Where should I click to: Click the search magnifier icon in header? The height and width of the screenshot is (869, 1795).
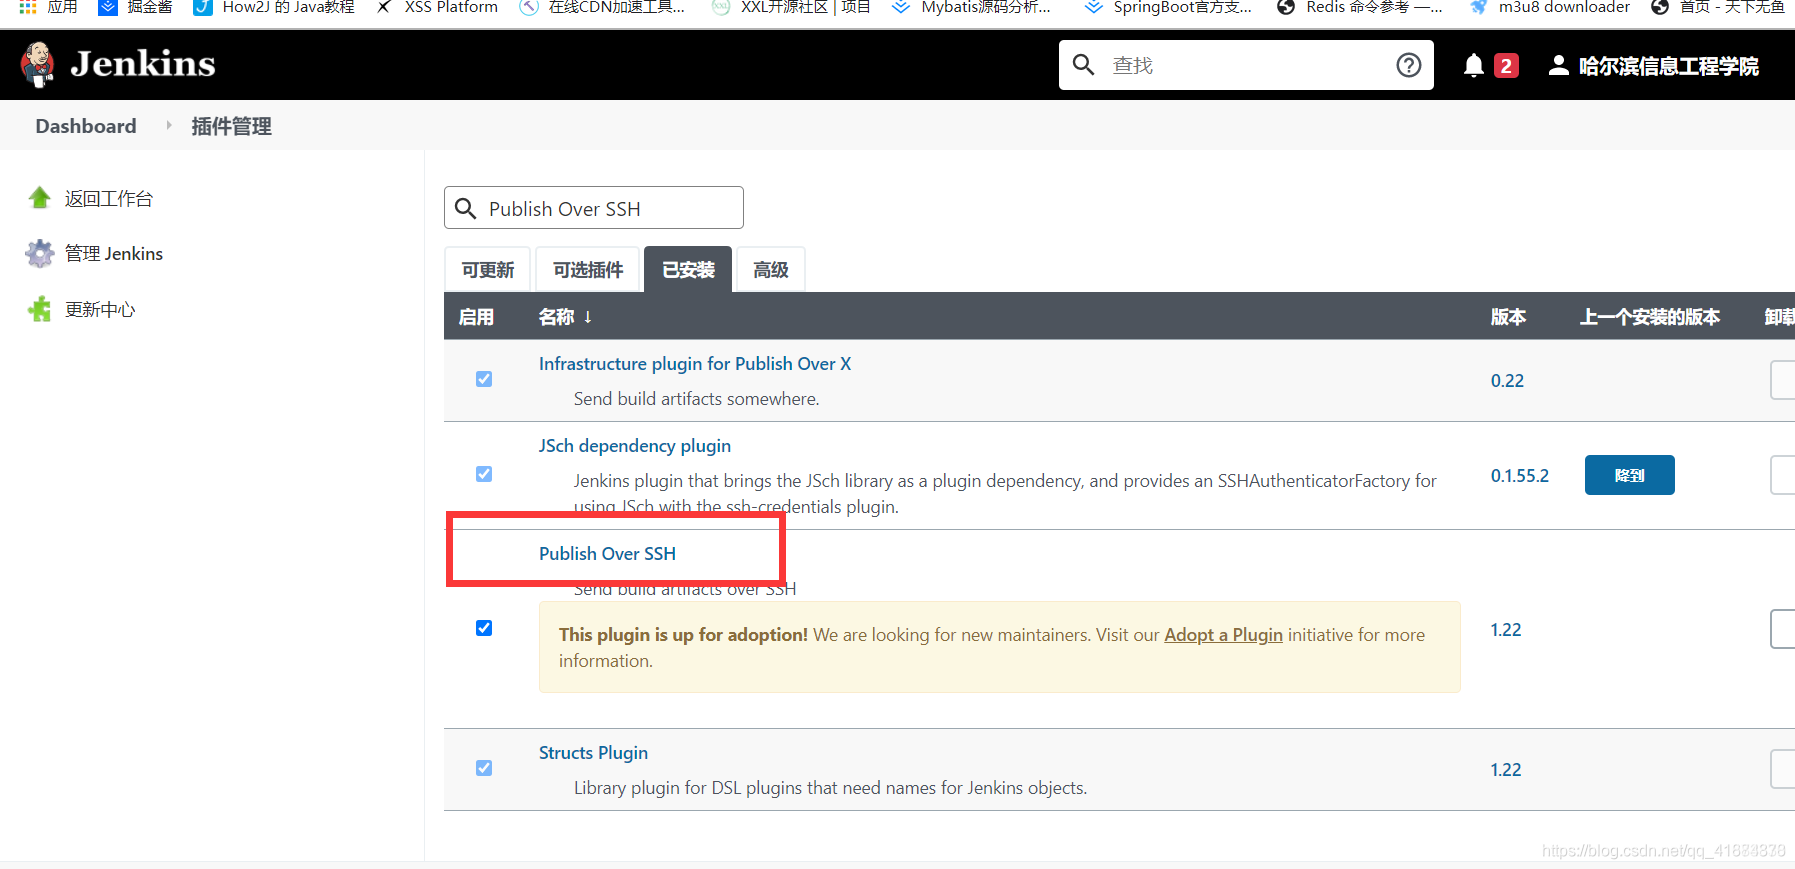click(x=1084, y=65)
